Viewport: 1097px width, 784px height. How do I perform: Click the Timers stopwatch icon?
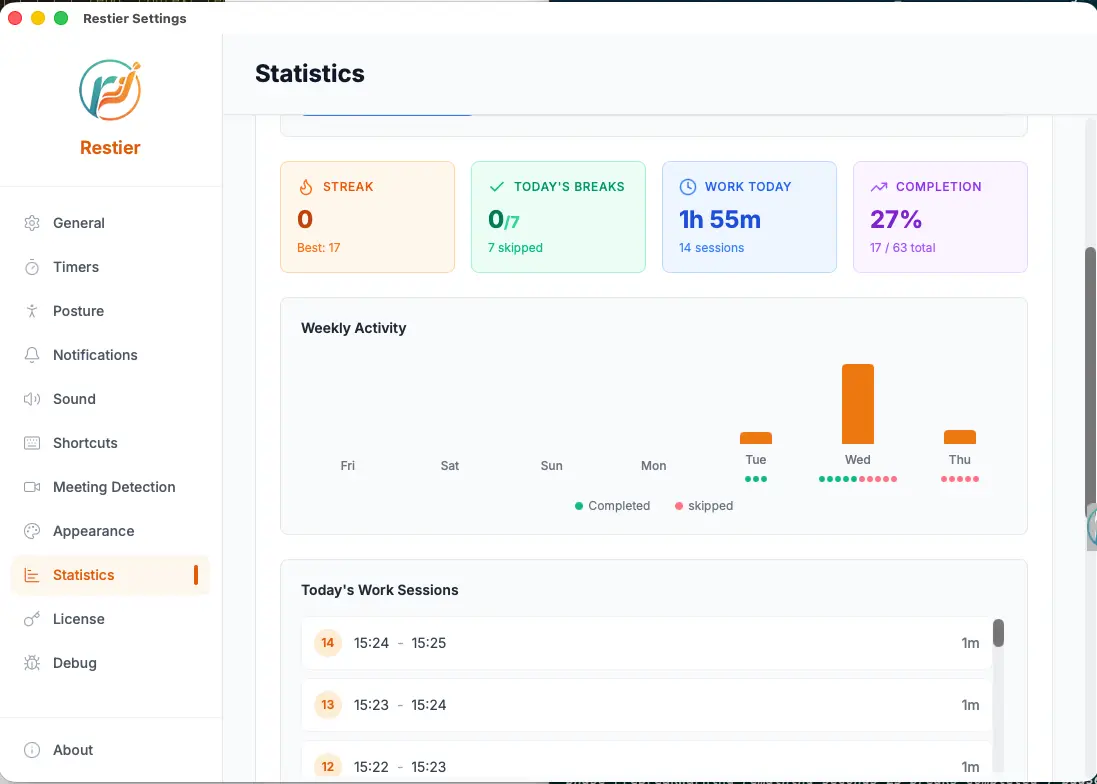[x=32, y=267]
